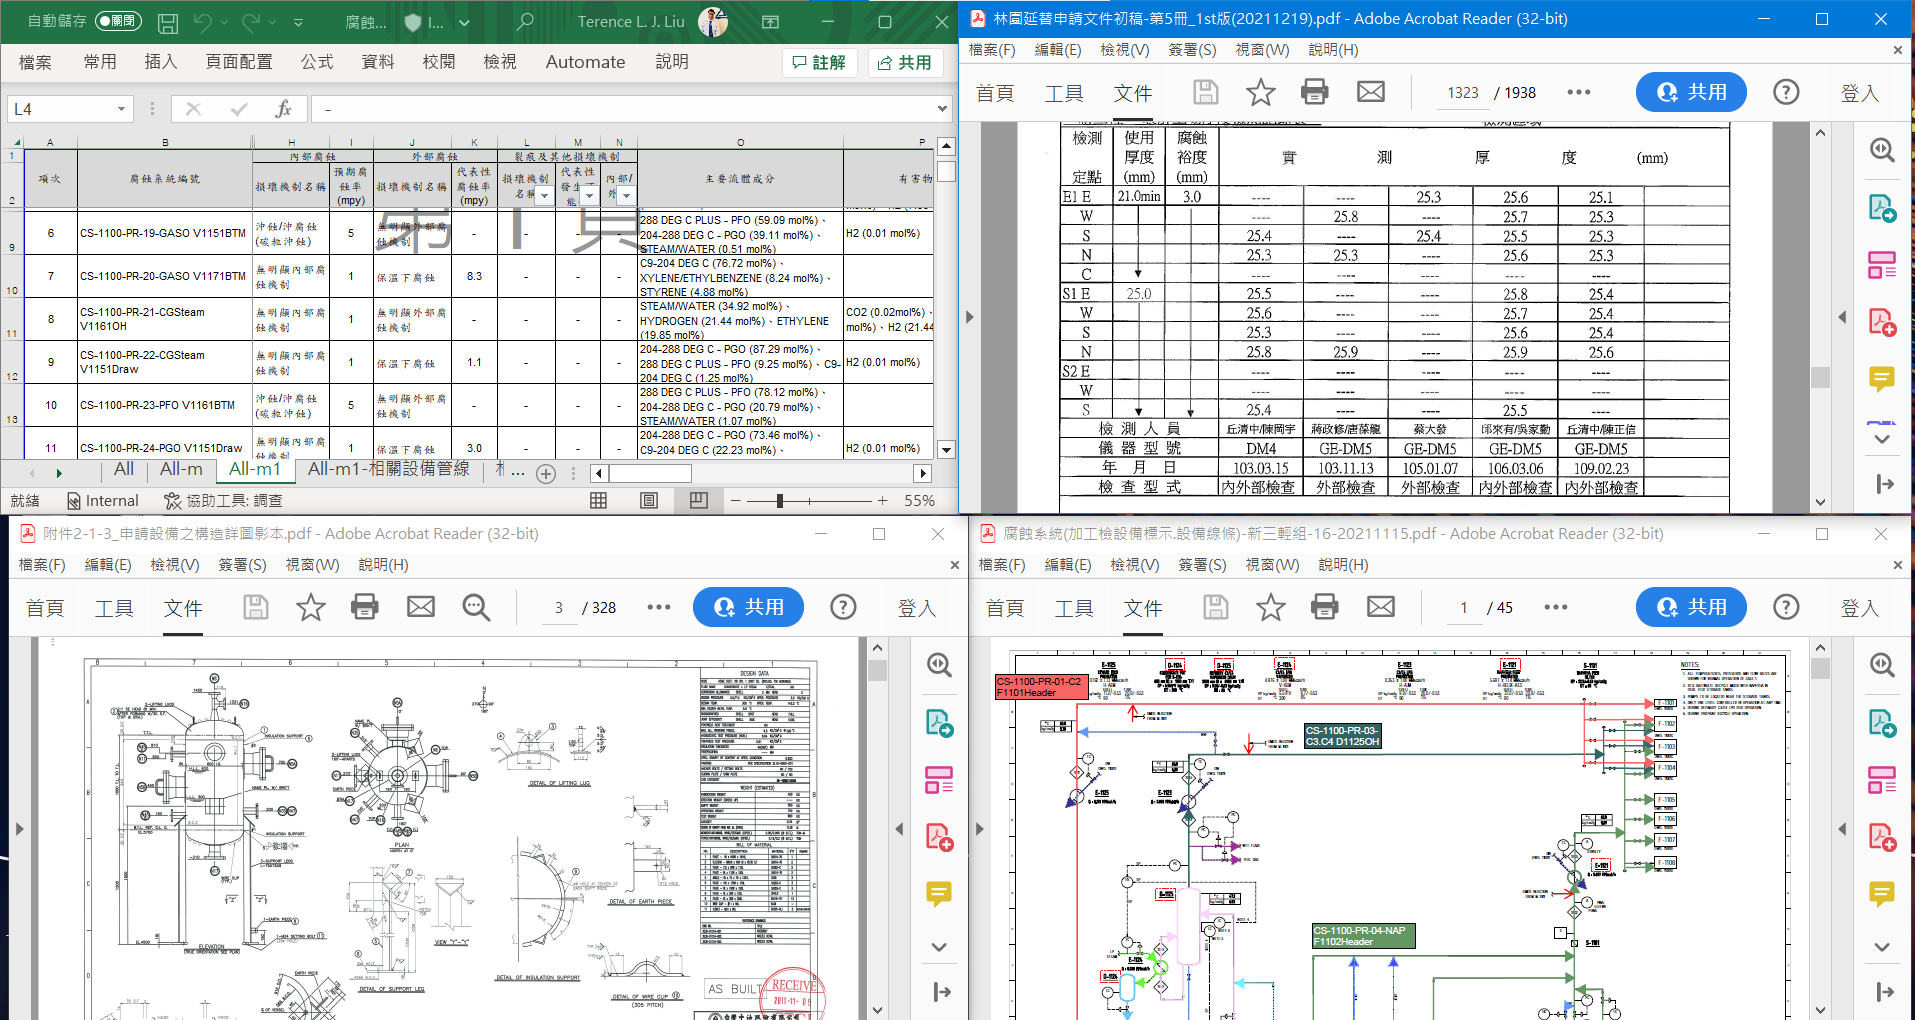Print the 1323-page PDF document
This screenshot has width=1915, height=1020.
coord(1314,92)
